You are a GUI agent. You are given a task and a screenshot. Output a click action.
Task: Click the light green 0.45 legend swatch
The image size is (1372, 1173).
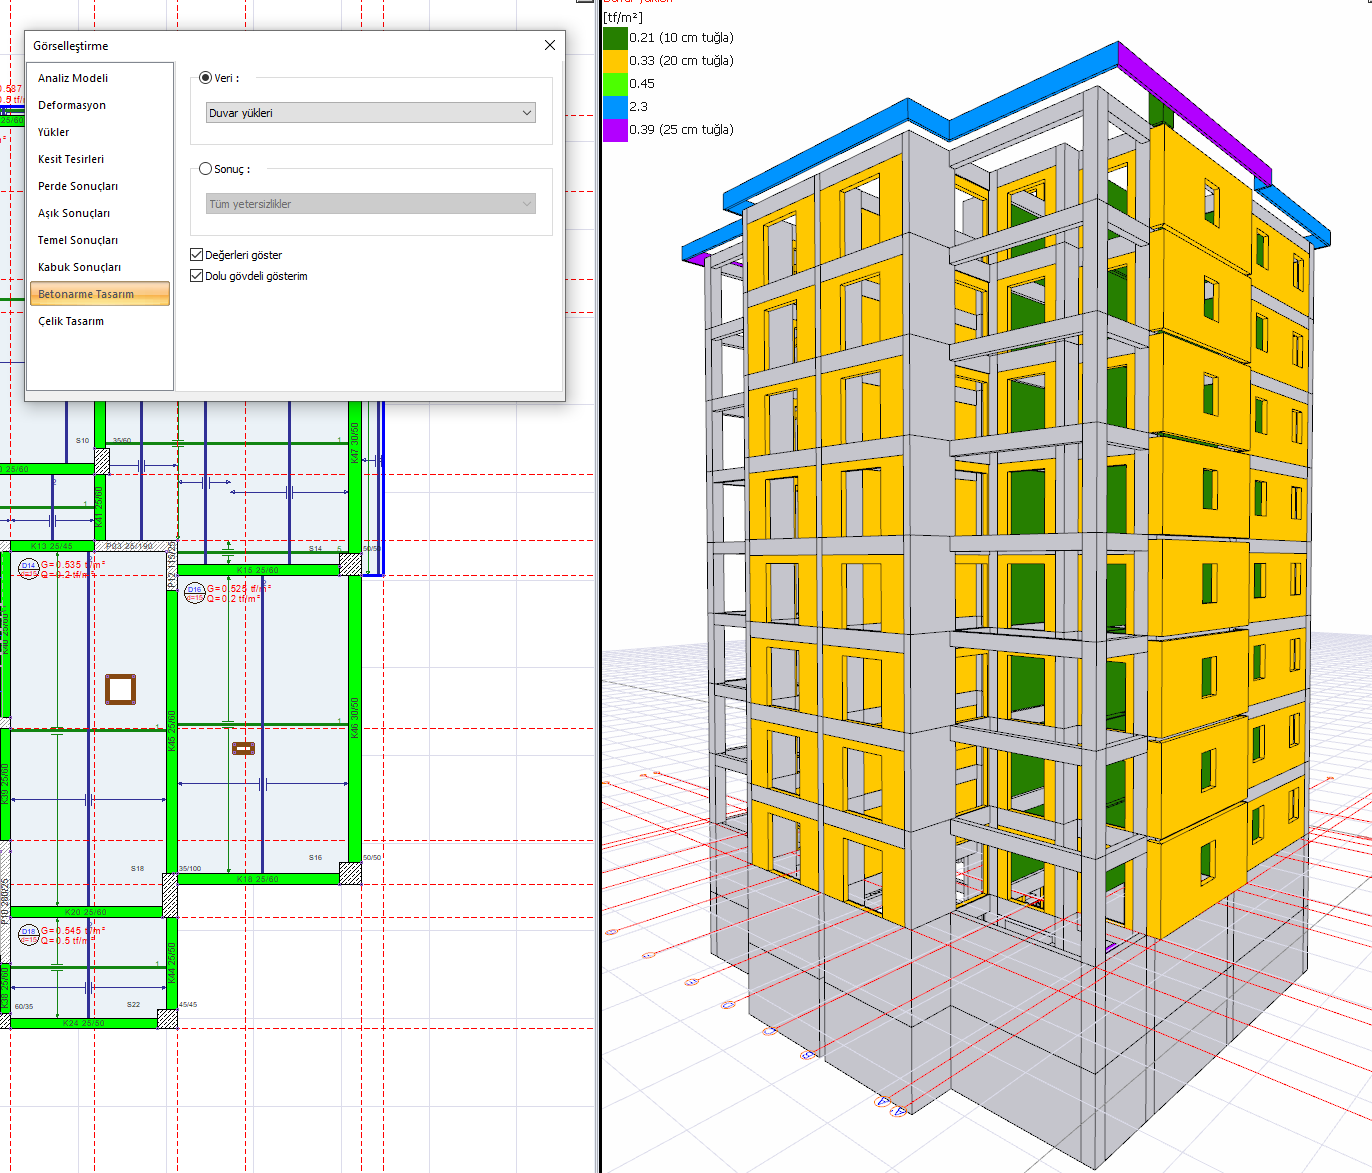(x=615, y=84)
